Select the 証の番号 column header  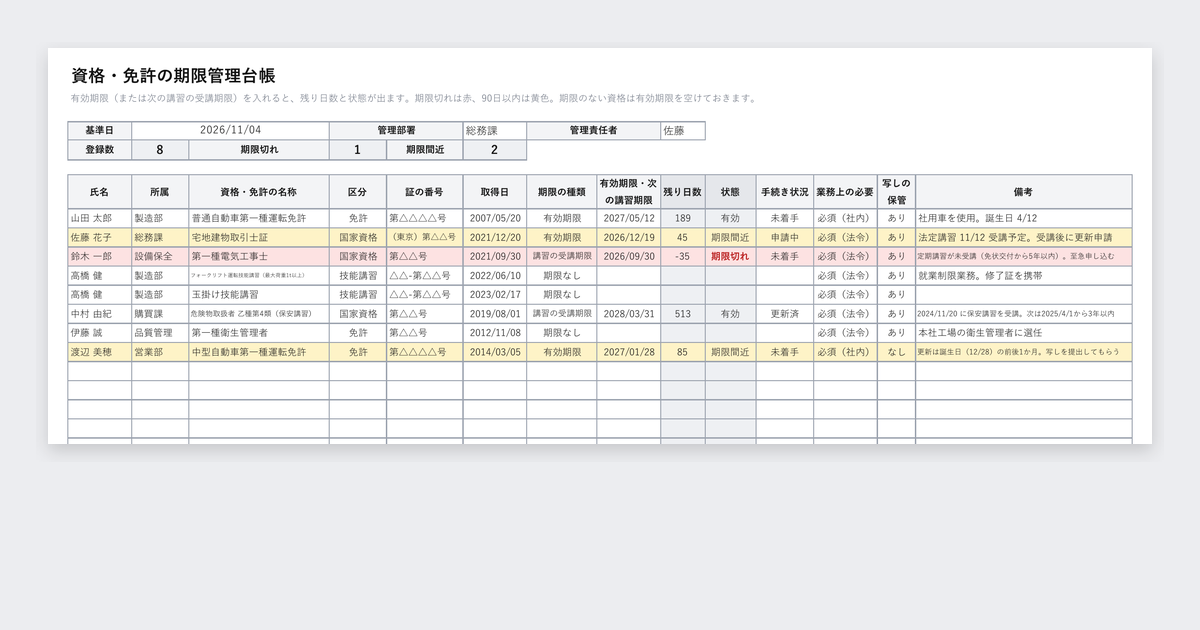(x=424, y=191)
